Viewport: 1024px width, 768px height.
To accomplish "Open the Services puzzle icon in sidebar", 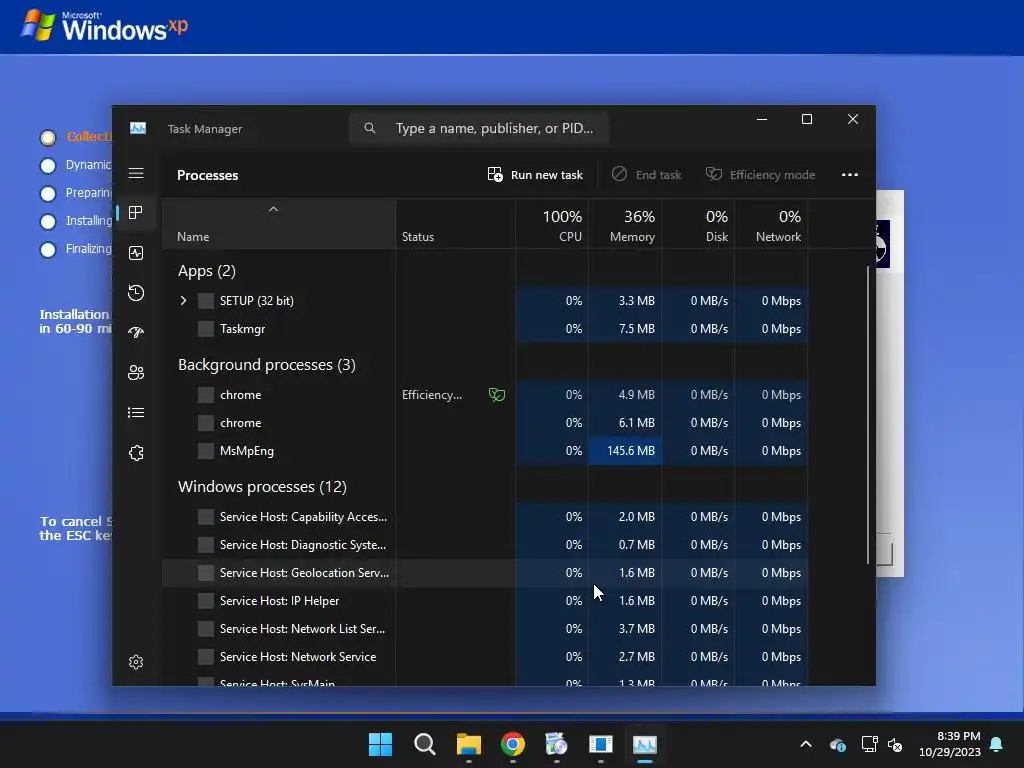I will 136,453.
